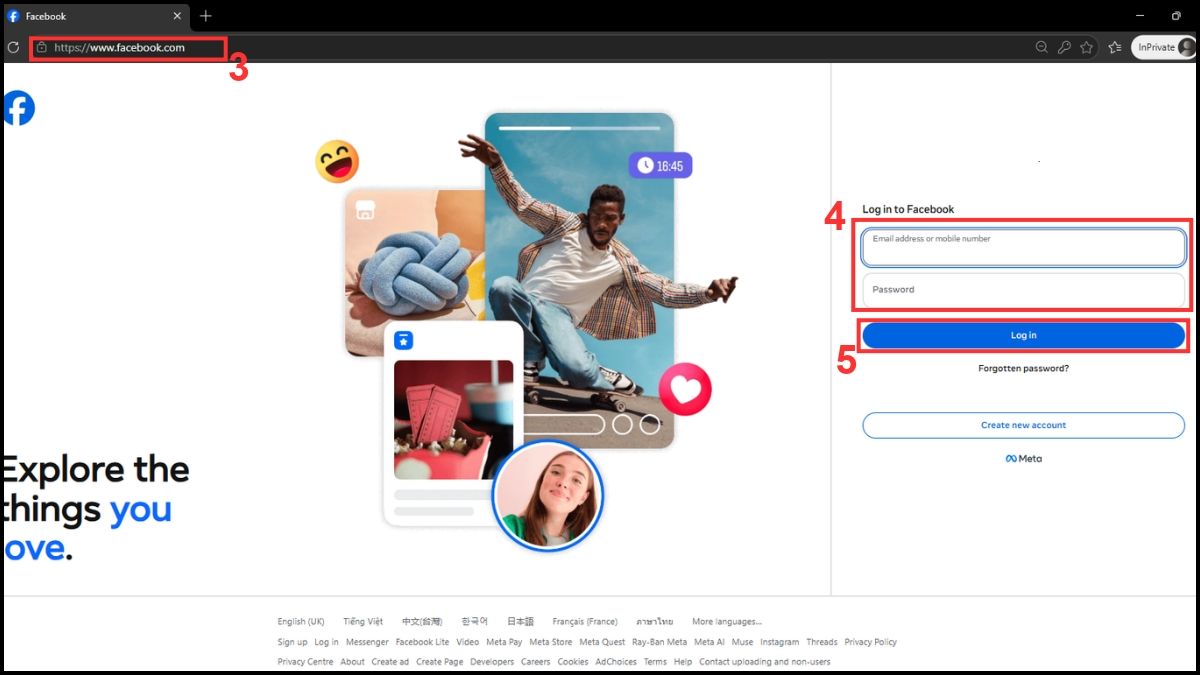Click the marketplace shop icon on pillow card
Screen dimensions: 1200x675
coord(365,211)
